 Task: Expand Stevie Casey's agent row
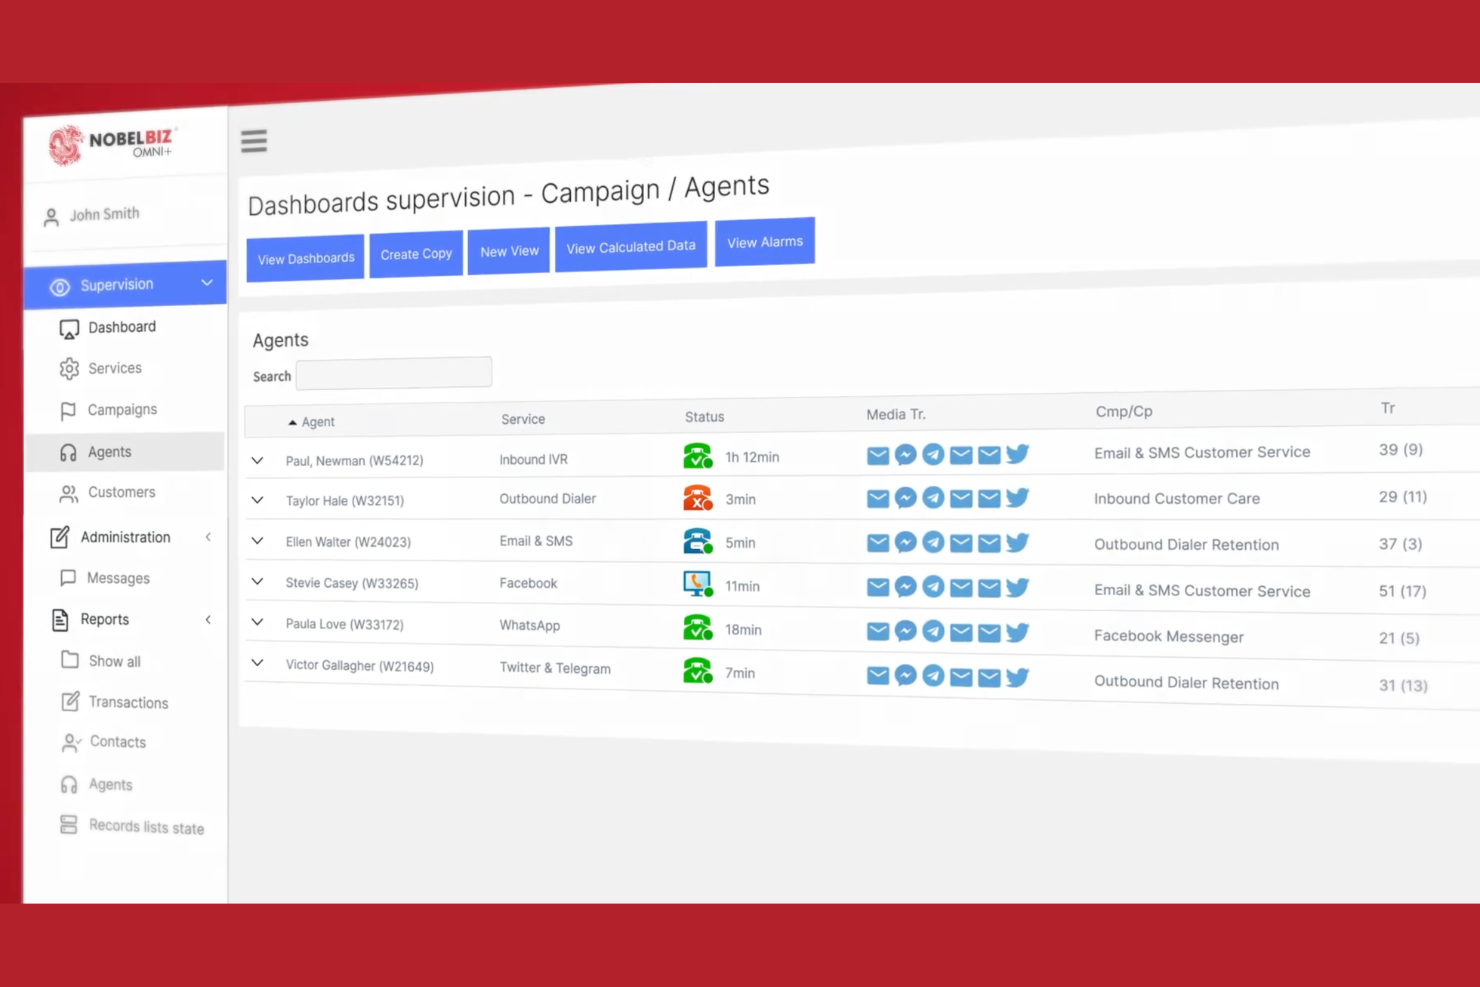257,582
